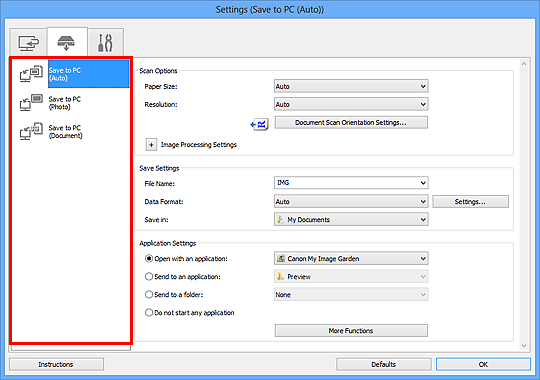Select the scan-from-operation-panel tab icon
This screenshot has height=380, width=540.
click(x=67, y=42)
